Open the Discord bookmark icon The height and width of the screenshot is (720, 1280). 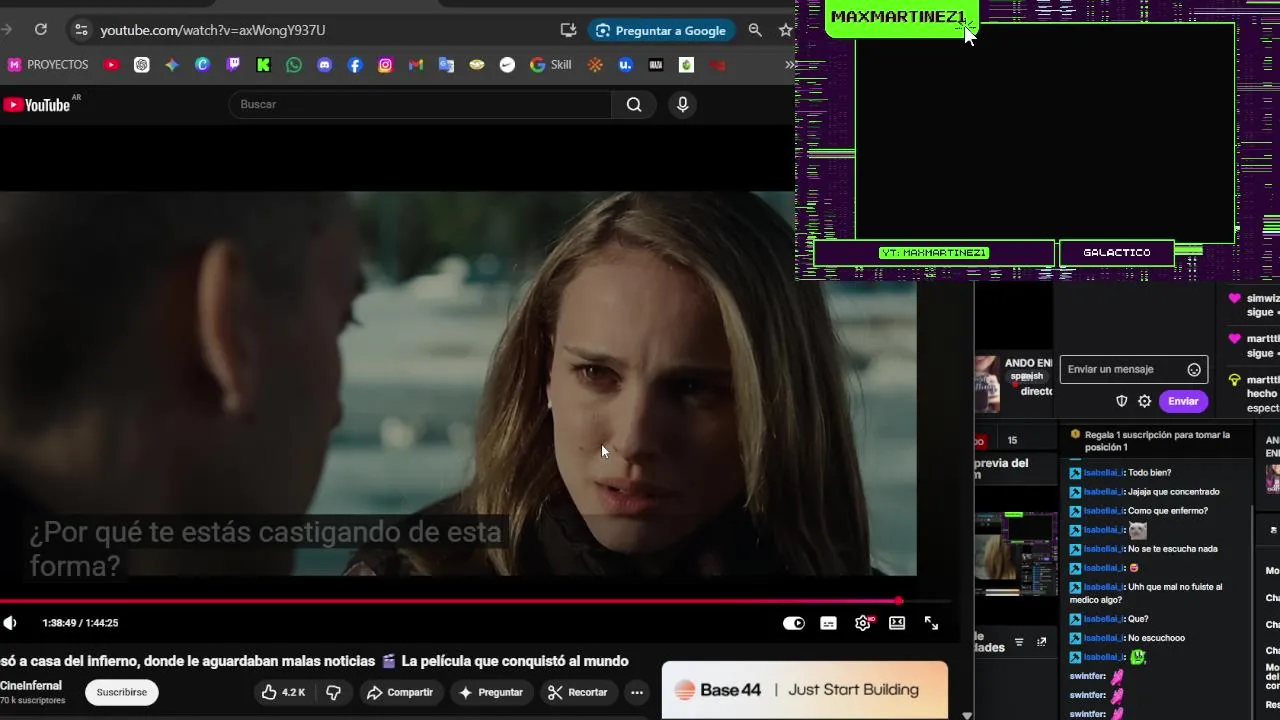point(324,65)
